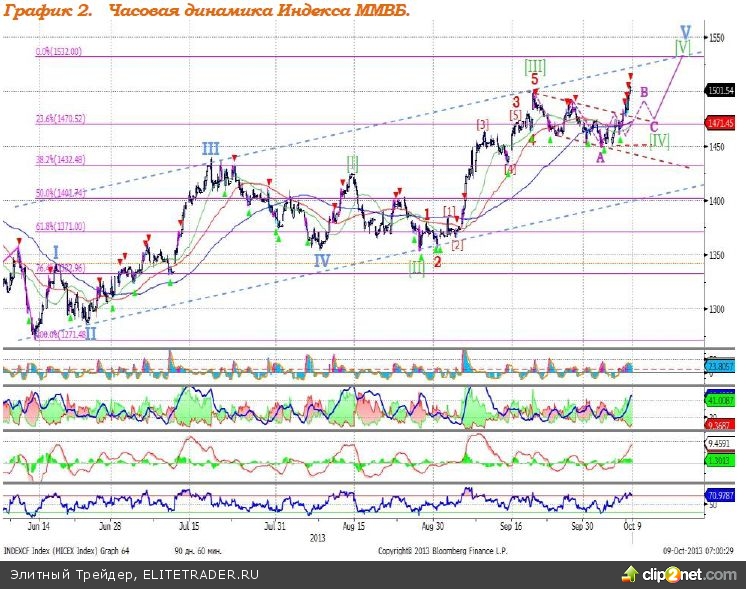Click the blue V label at top right
The width and height of the screenshot is (746, 589).
685,31
